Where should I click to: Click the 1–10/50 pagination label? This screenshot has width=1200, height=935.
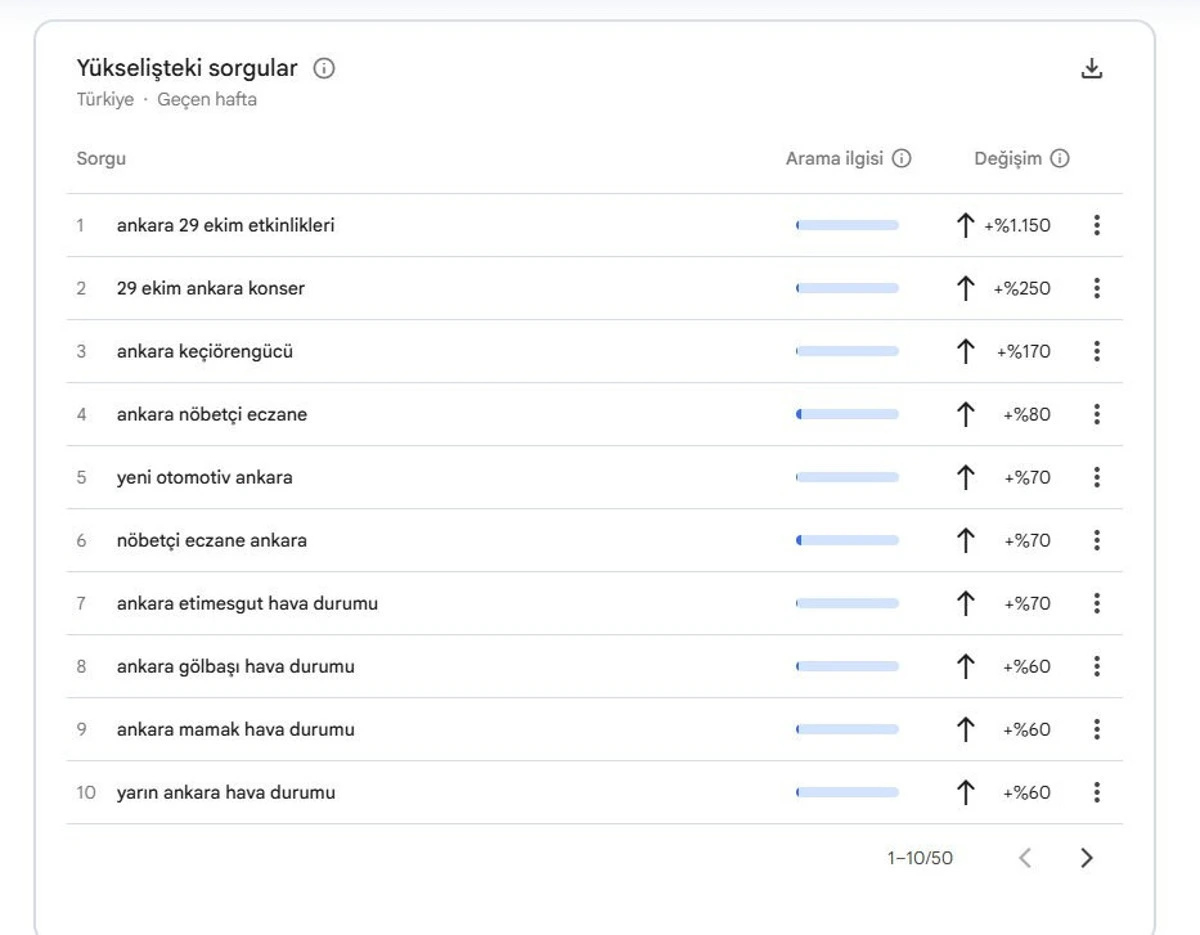click(x=920, y=858)
